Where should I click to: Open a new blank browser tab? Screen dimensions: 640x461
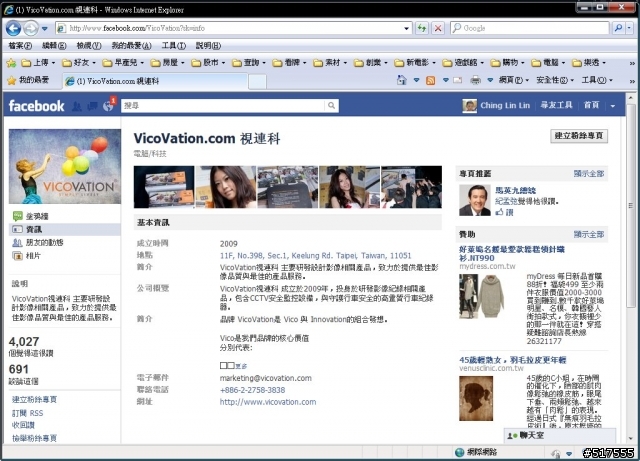257,81
